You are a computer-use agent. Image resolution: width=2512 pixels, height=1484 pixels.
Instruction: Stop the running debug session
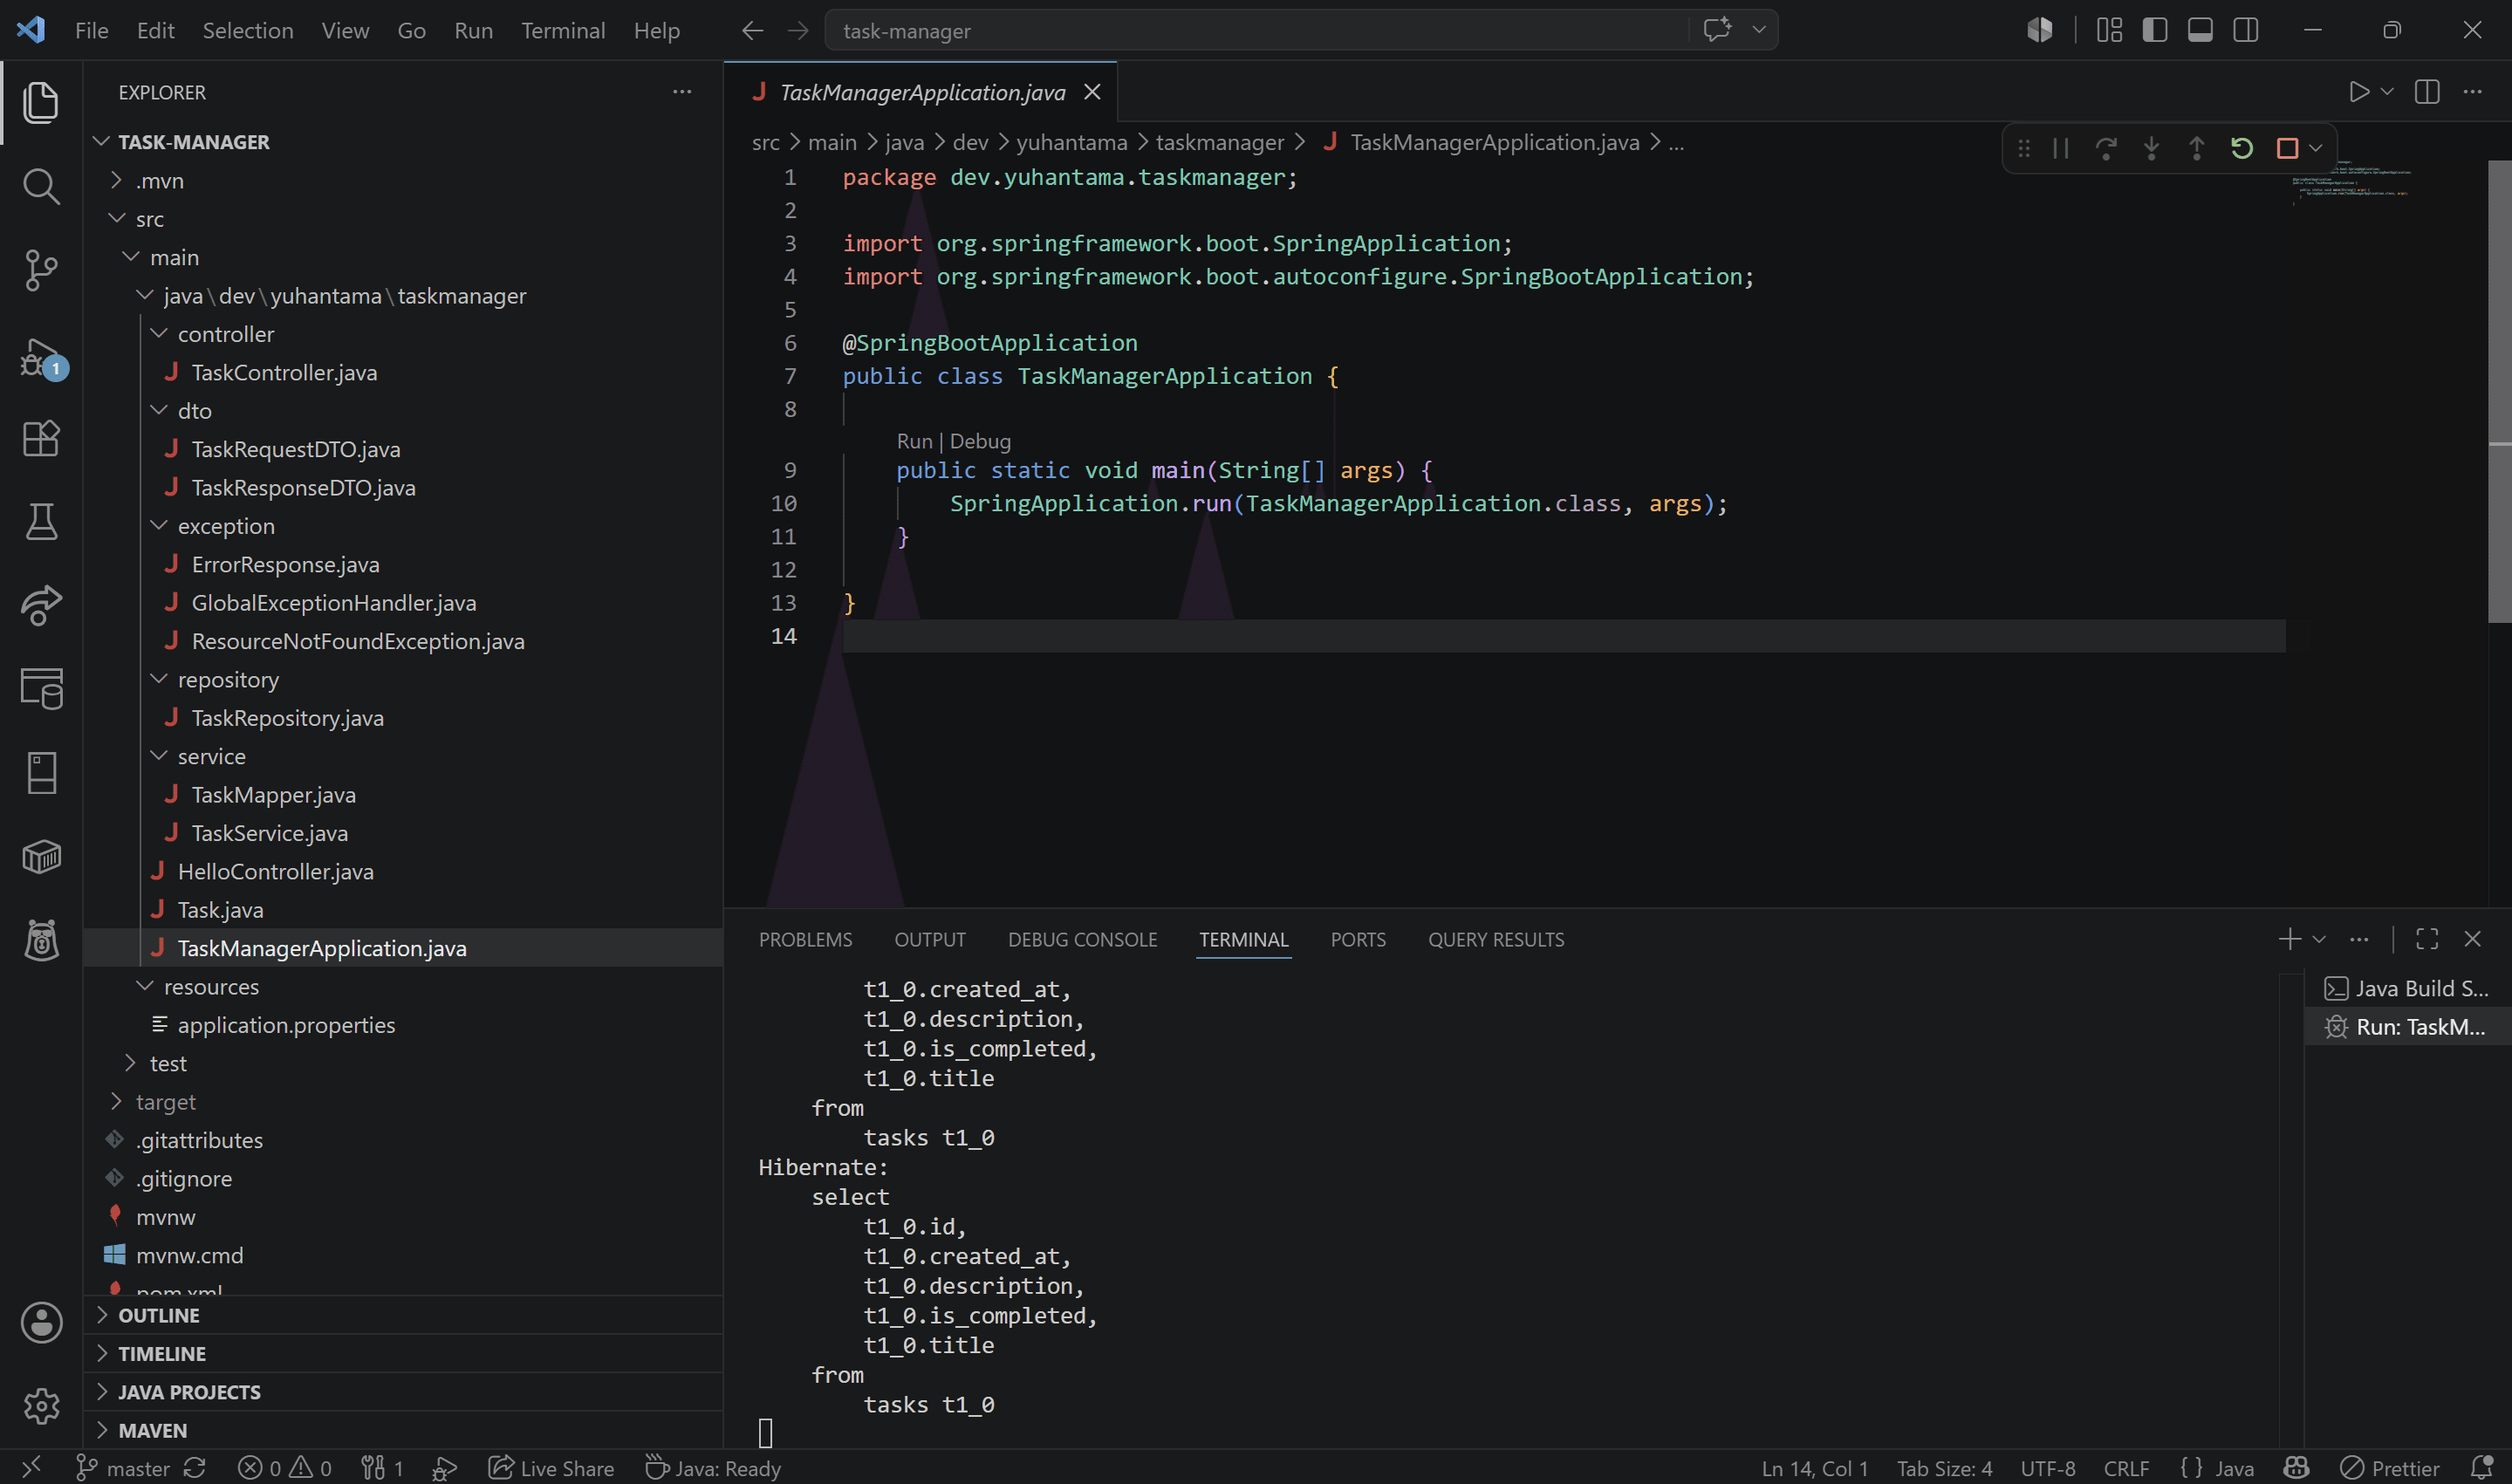tap(2287, 149)
